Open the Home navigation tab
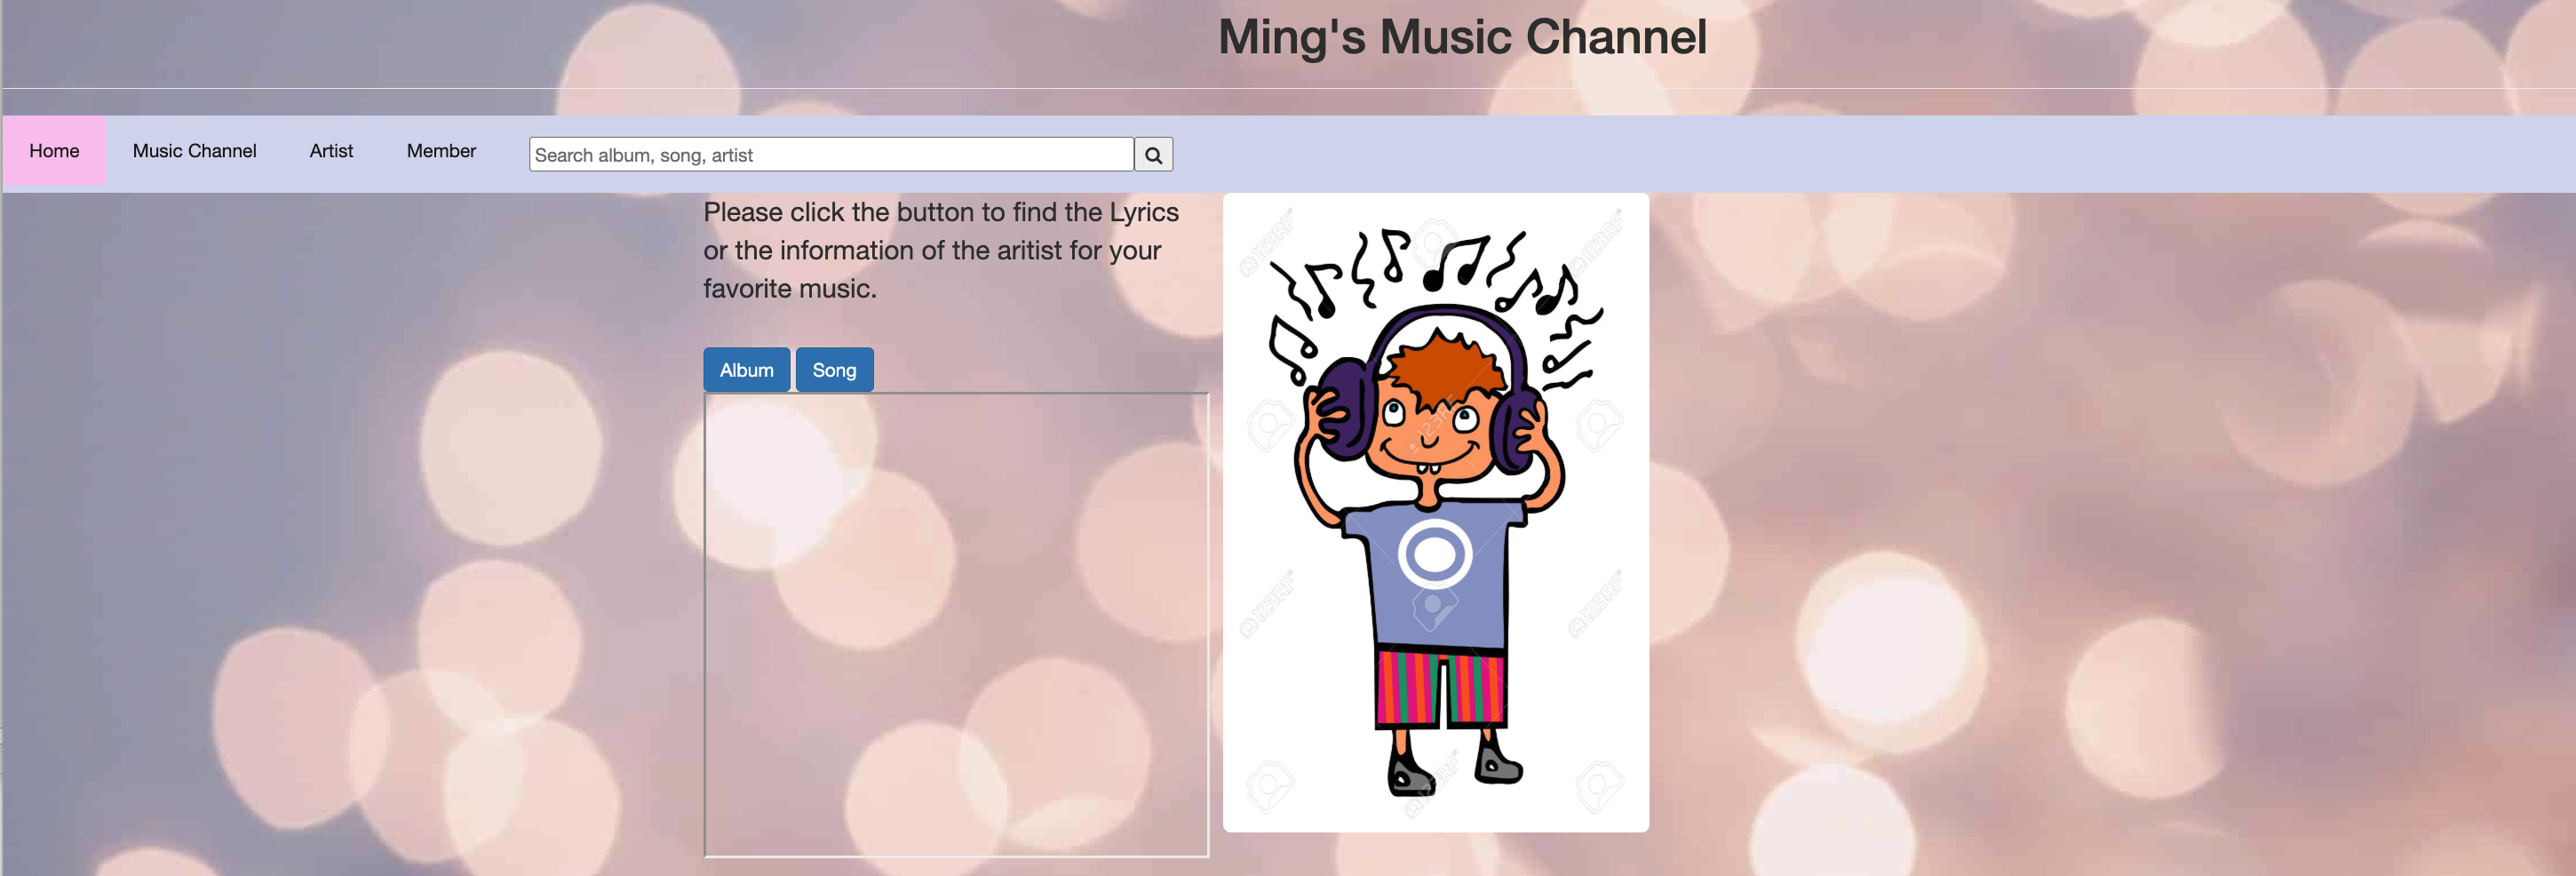The width and height of the screenshot is (2576, 876). click(x=54, y=151)
